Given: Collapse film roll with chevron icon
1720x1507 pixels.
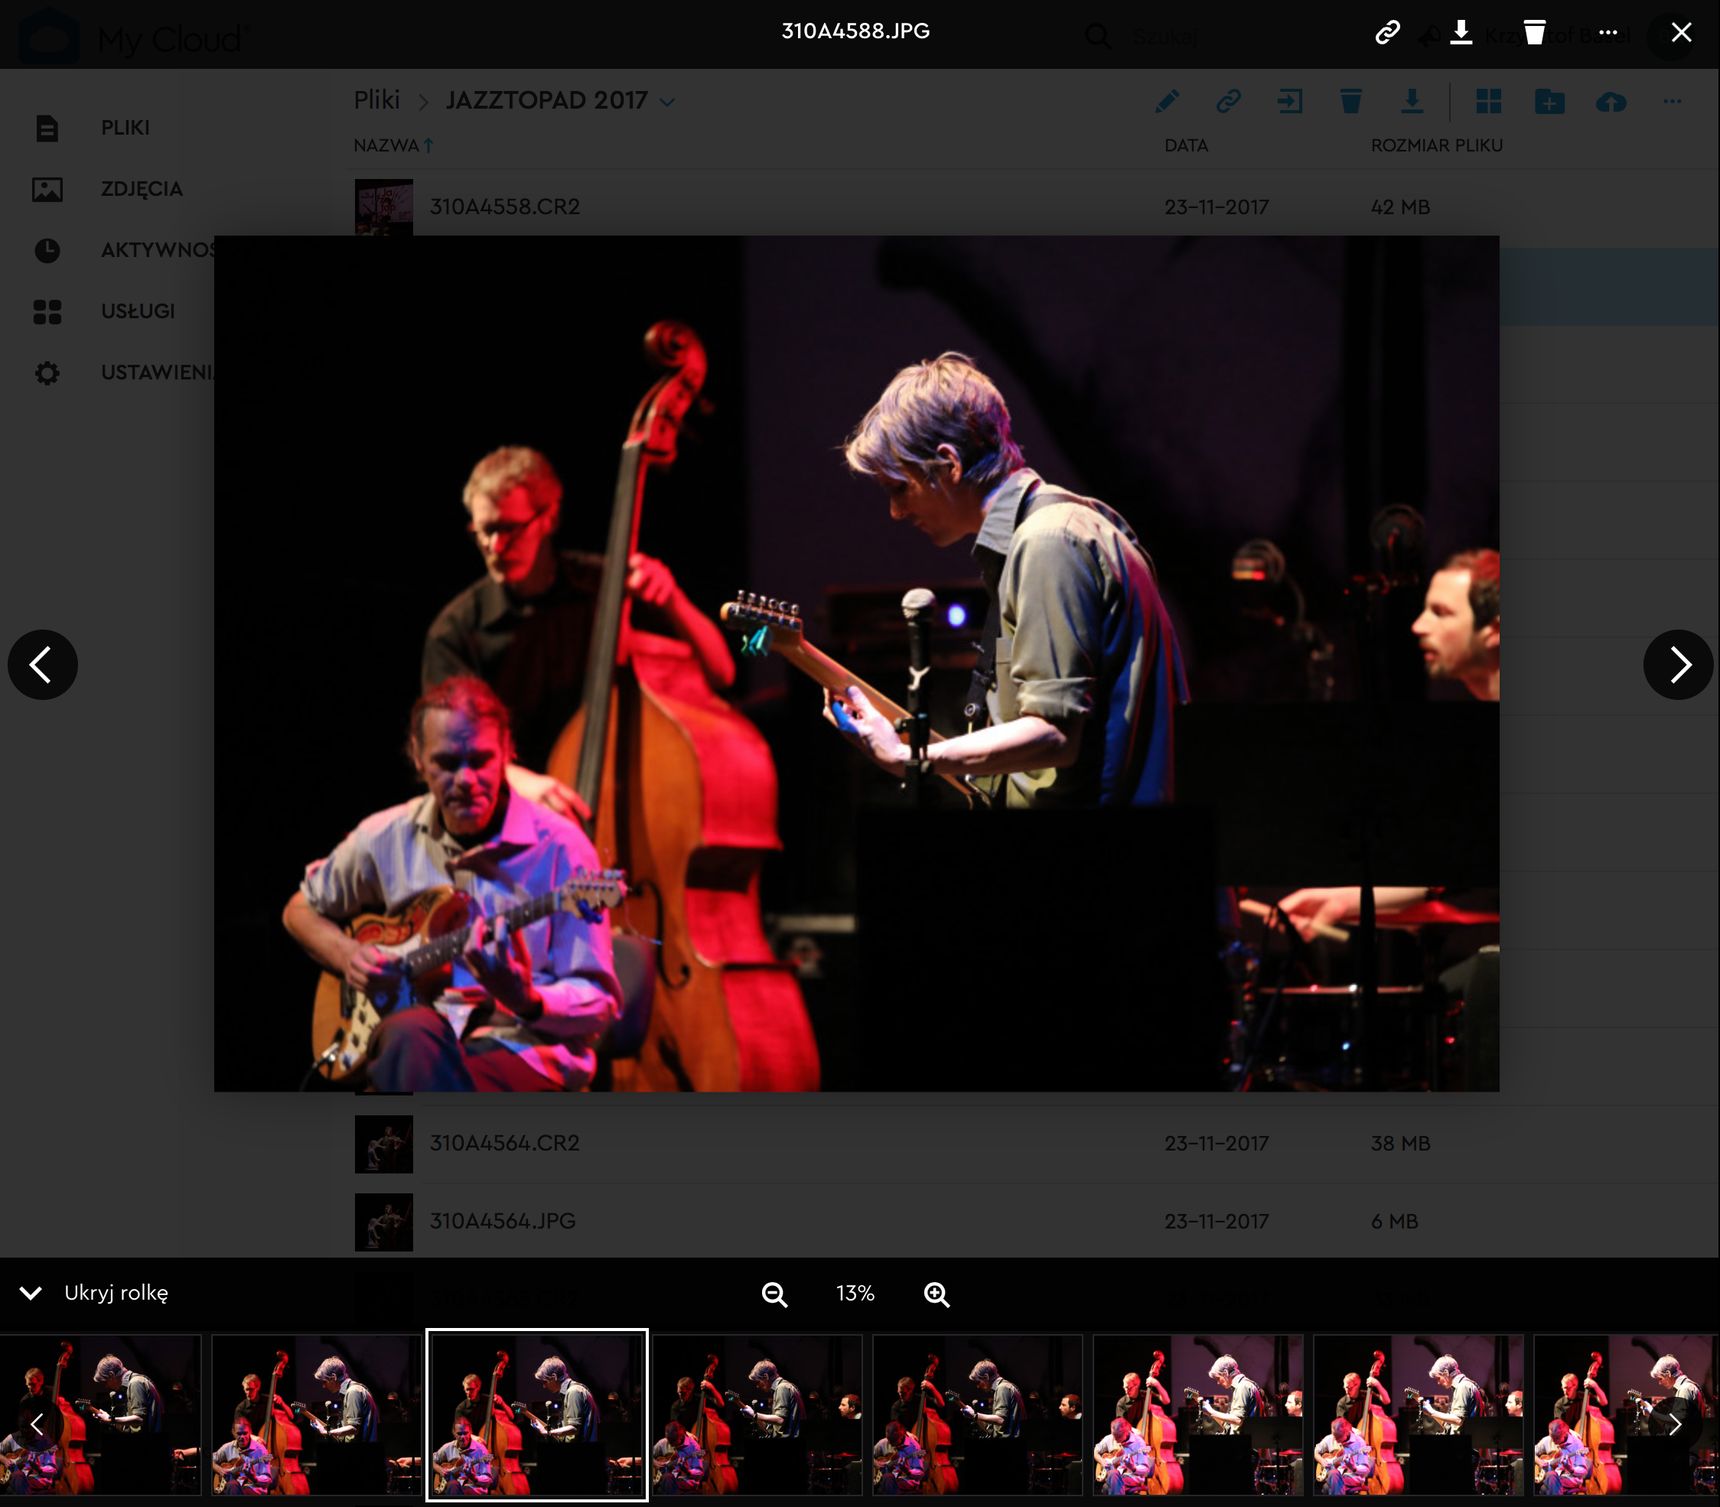Looking at the screenshot, I should (x=31, y=1293).
